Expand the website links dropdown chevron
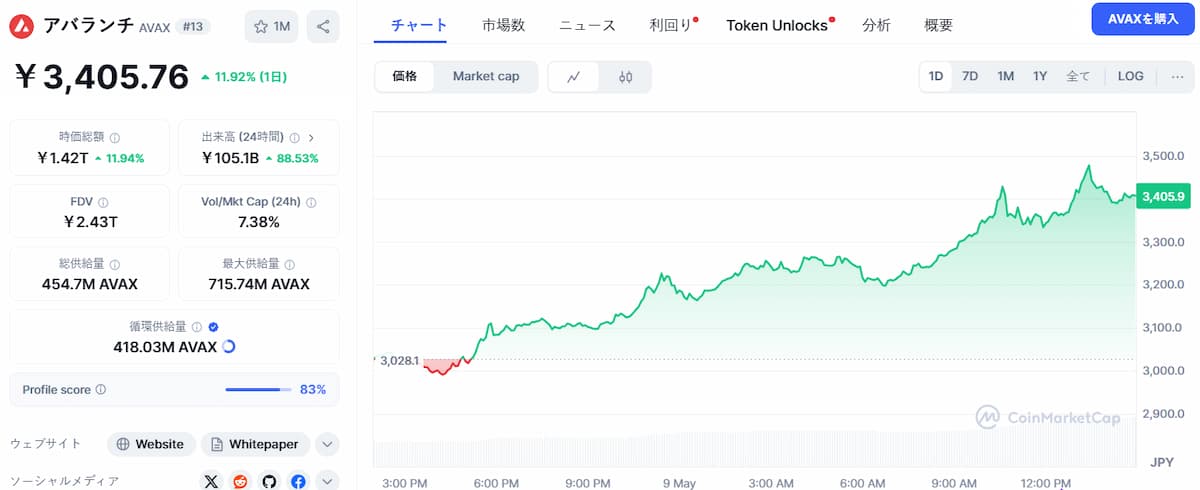 pos(327,444)
